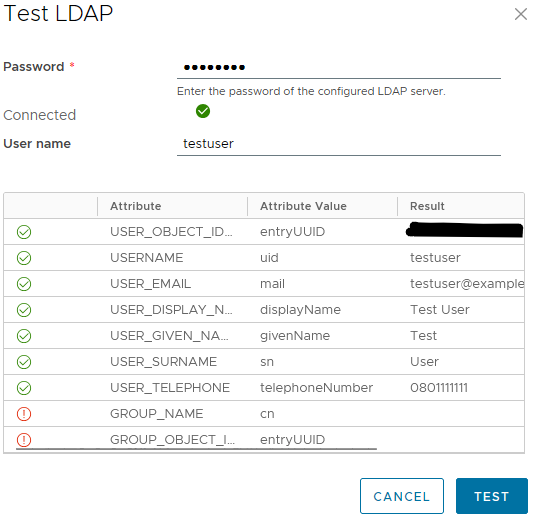The image size is (536, 518).
Task: Click the success icon for USER_TELEPHONE
Action: pyautogui.click(x=24, y=388)
